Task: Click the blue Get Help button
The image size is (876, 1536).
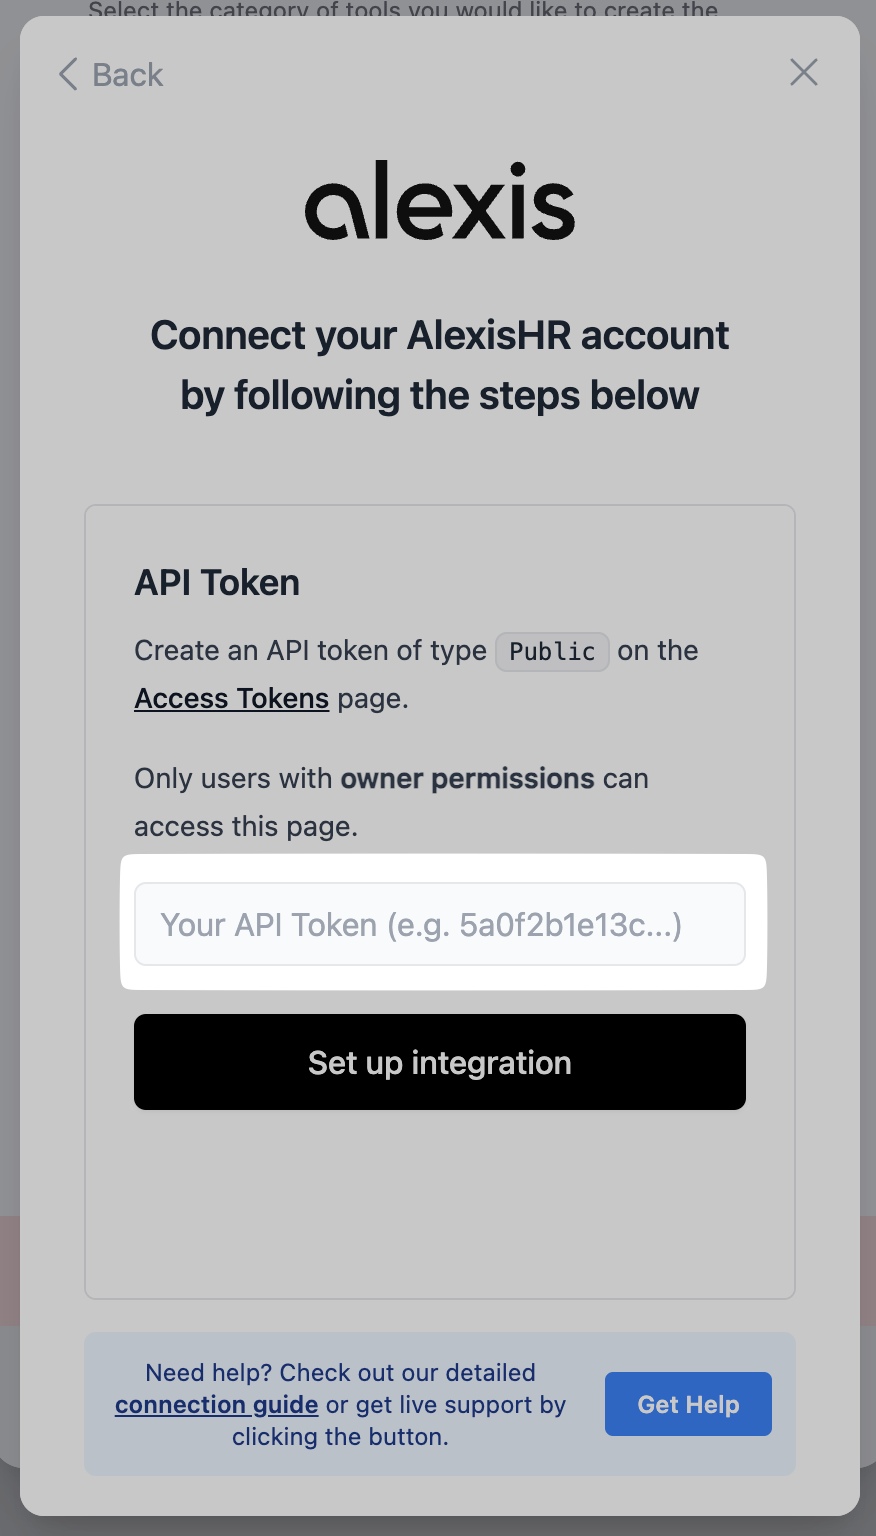Action: pos(688,1404)
